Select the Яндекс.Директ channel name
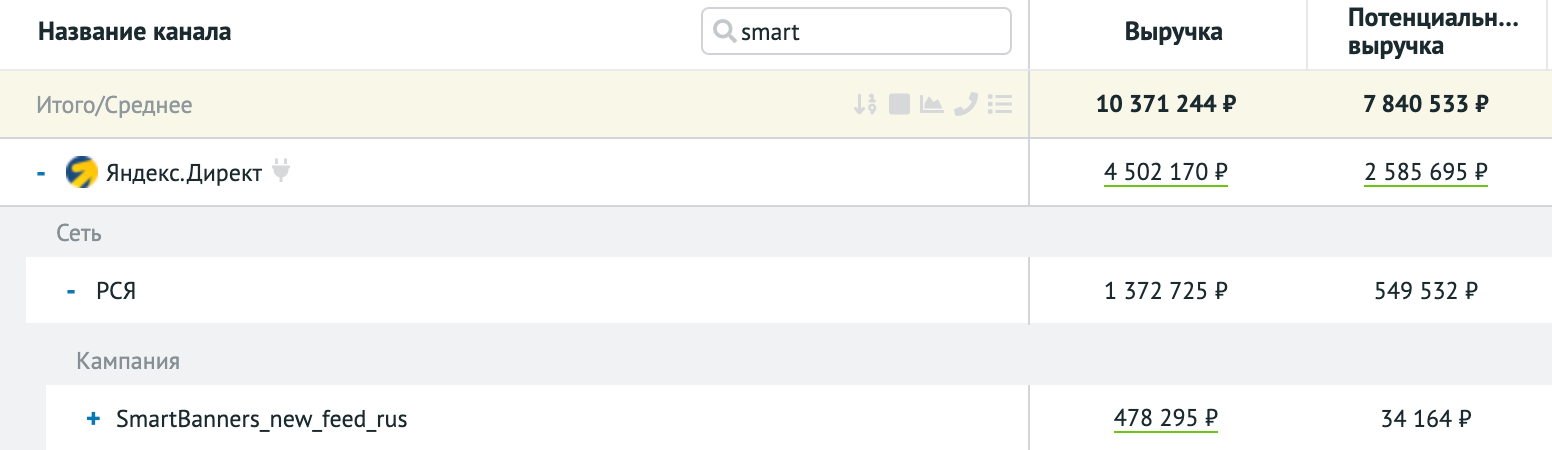Viewport: 1552px width, 450px height. [182, 173]
